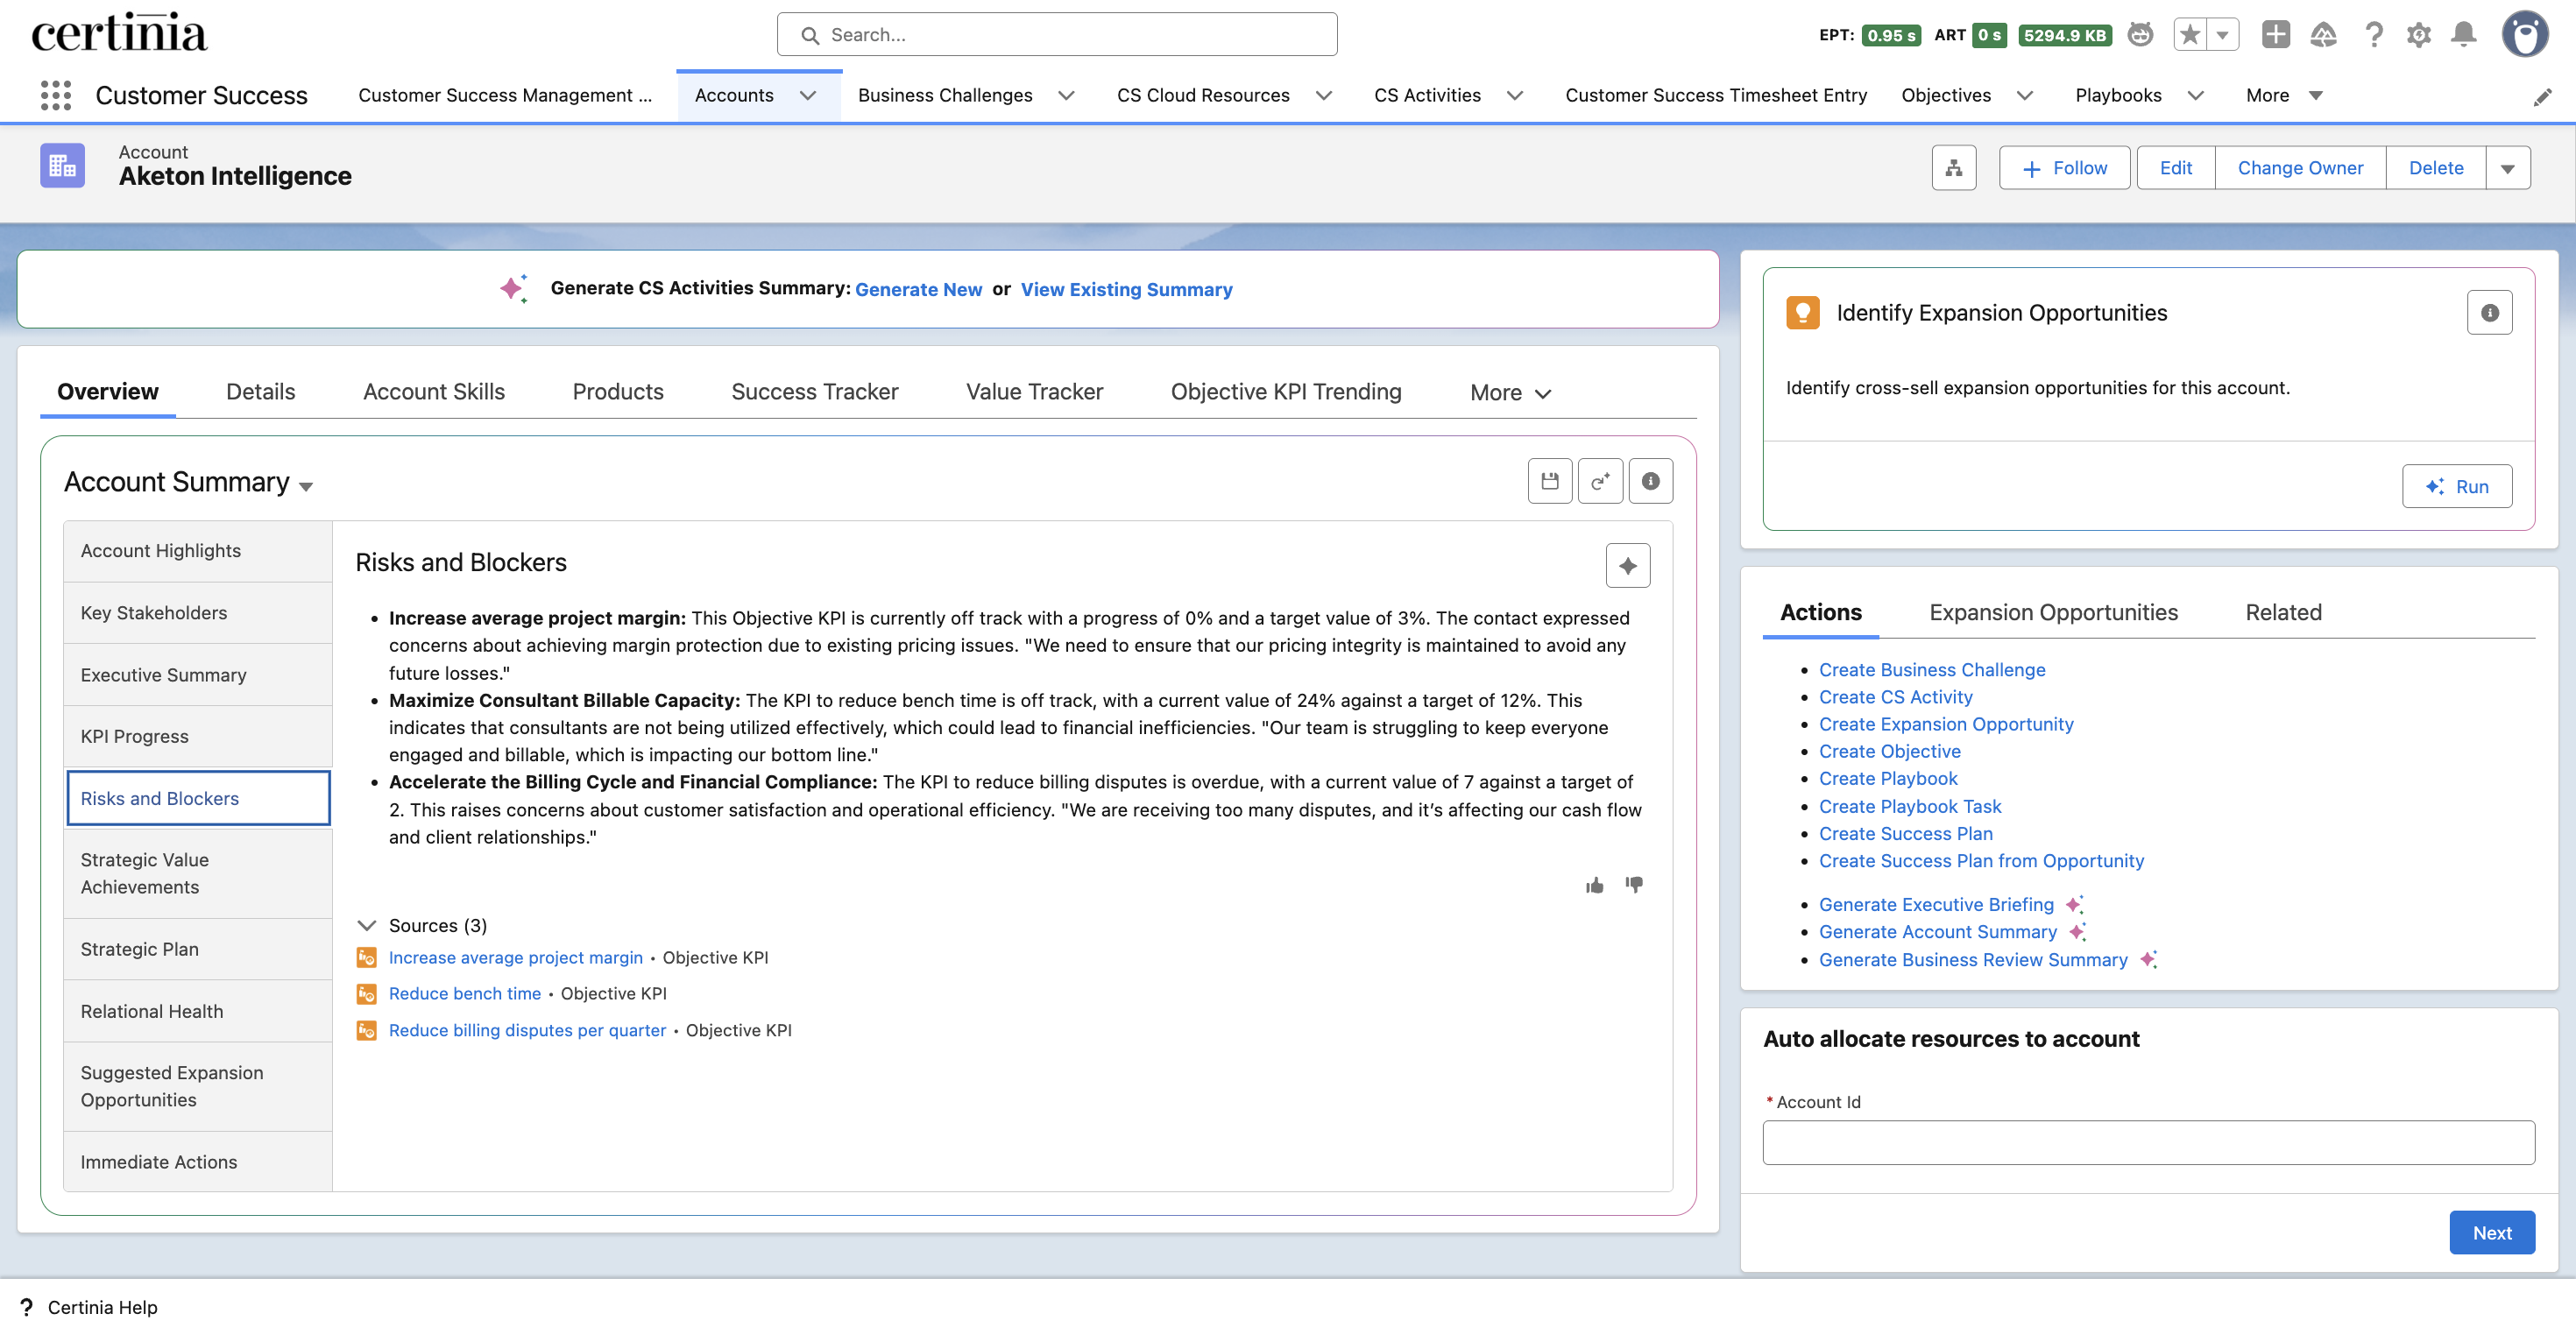This screenshot has width=2576, height=1335.
Task: Open the Value Tracker tab
Action: coord(1034,392)
